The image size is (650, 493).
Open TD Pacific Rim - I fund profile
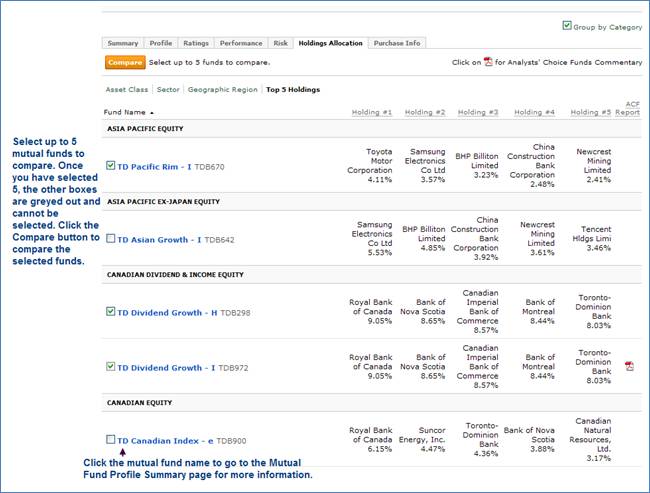pyautogui.click(x=154, y=167)
